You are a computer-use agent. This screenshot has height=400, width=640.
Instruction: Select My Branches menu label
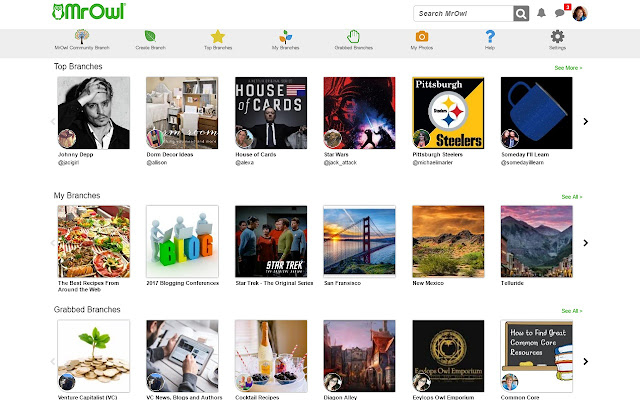[285, 48]
